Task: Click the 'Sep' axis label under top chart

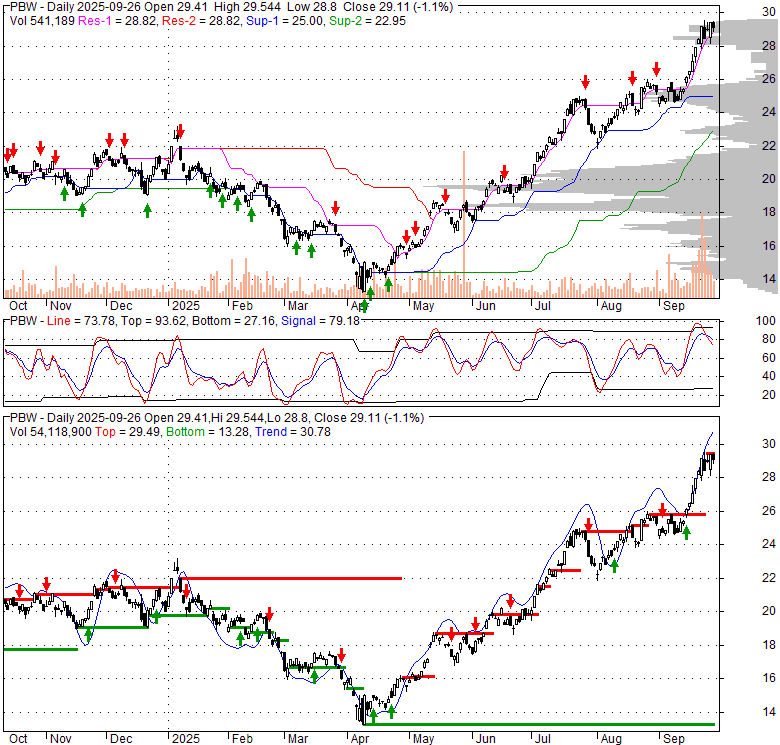Action: (674, 306)
